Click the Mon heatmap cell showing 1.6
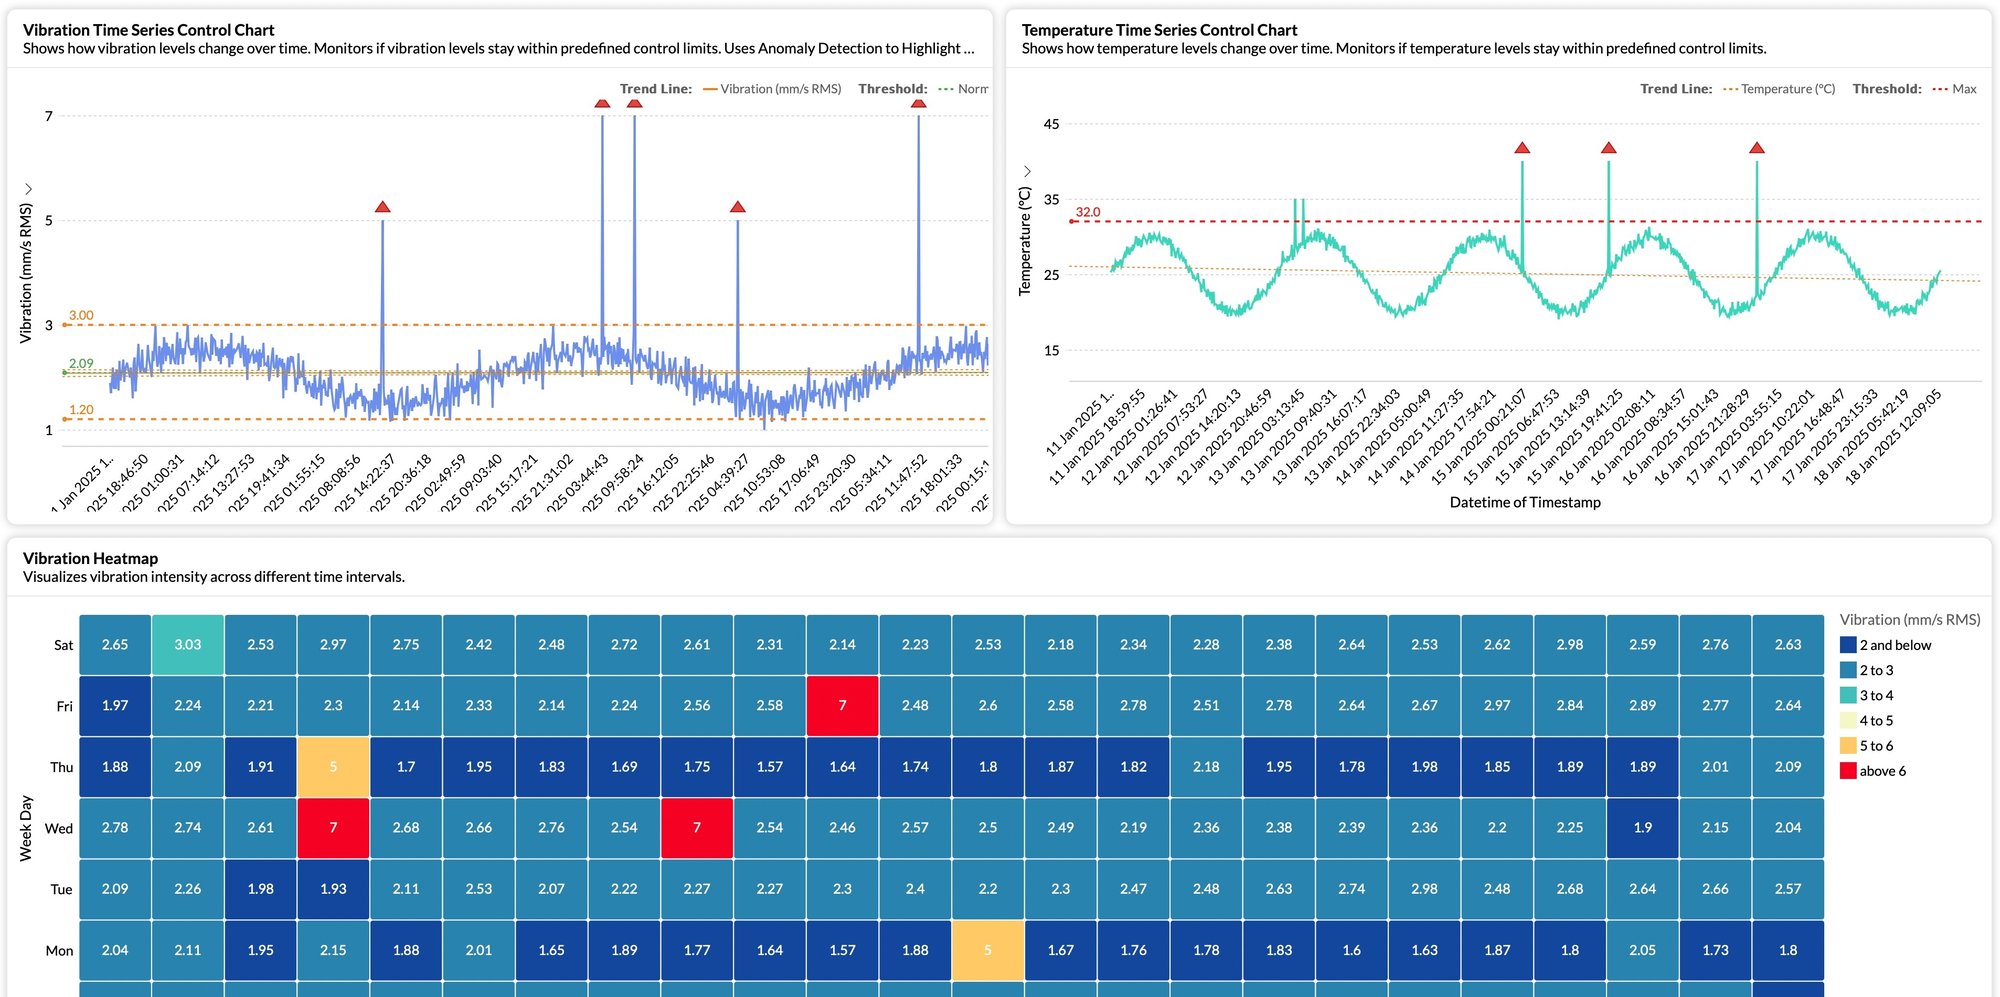Image resolution: width=2000 pixels, height=997 pixels. coord(1352,950)
